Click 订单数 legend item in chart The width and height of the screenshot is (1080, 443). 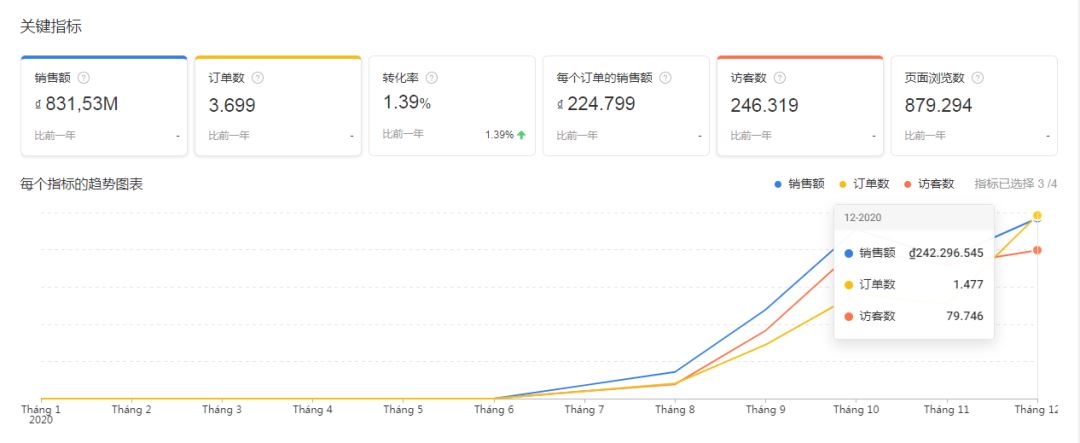coord(864,184)
